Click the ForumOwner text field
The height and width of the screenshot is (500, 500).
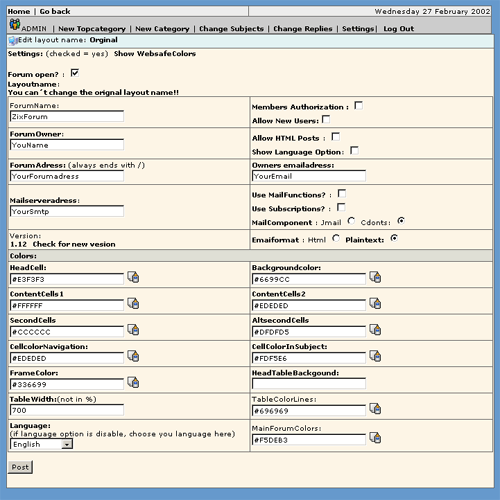tap(67, 145)
